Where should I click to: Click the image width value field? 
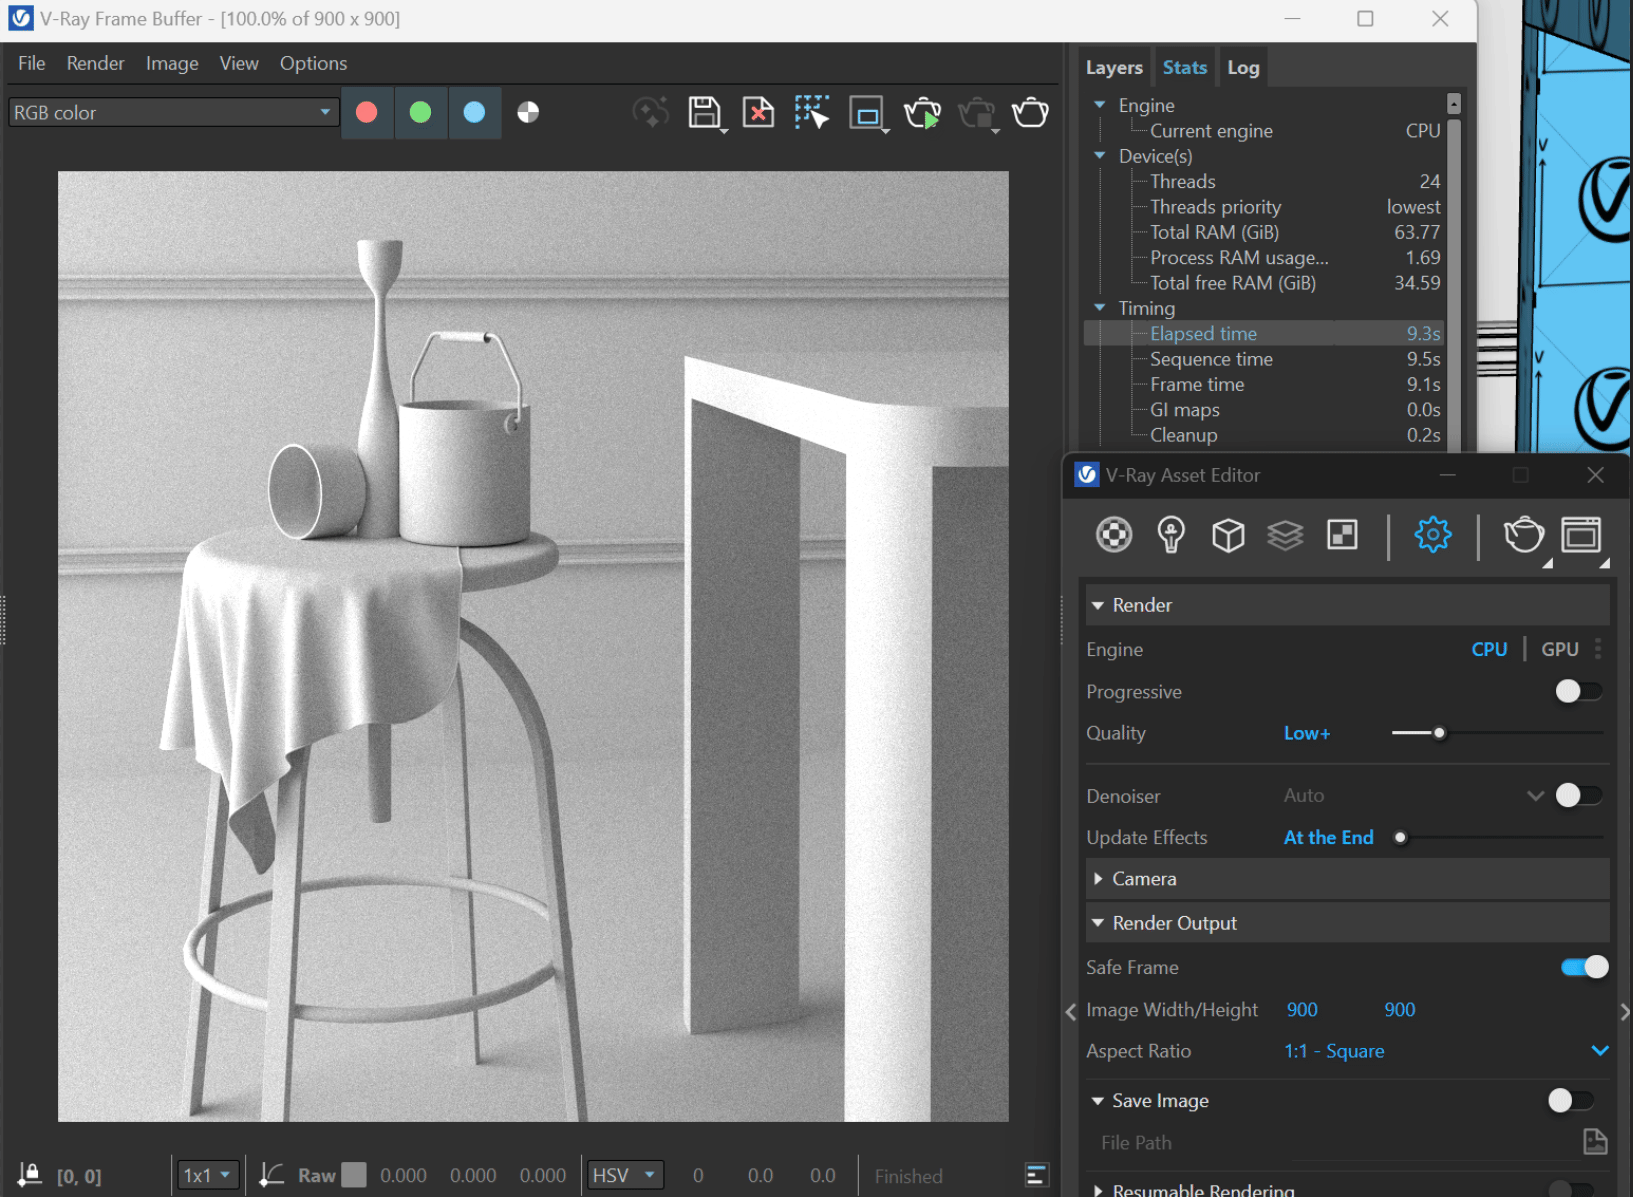tap(1302, 1010)
